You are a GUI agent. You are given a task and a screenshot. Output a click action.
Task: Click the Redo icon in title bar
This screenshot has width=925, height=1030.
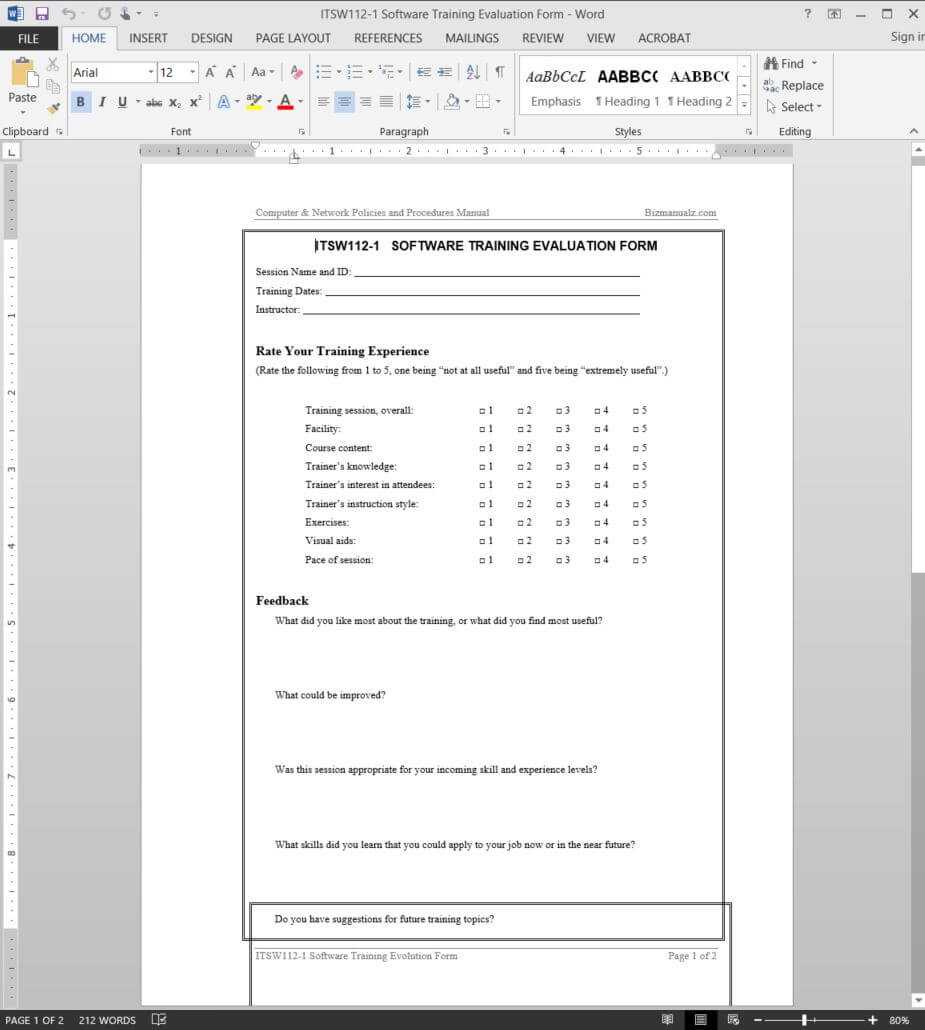tap(104, 13)
